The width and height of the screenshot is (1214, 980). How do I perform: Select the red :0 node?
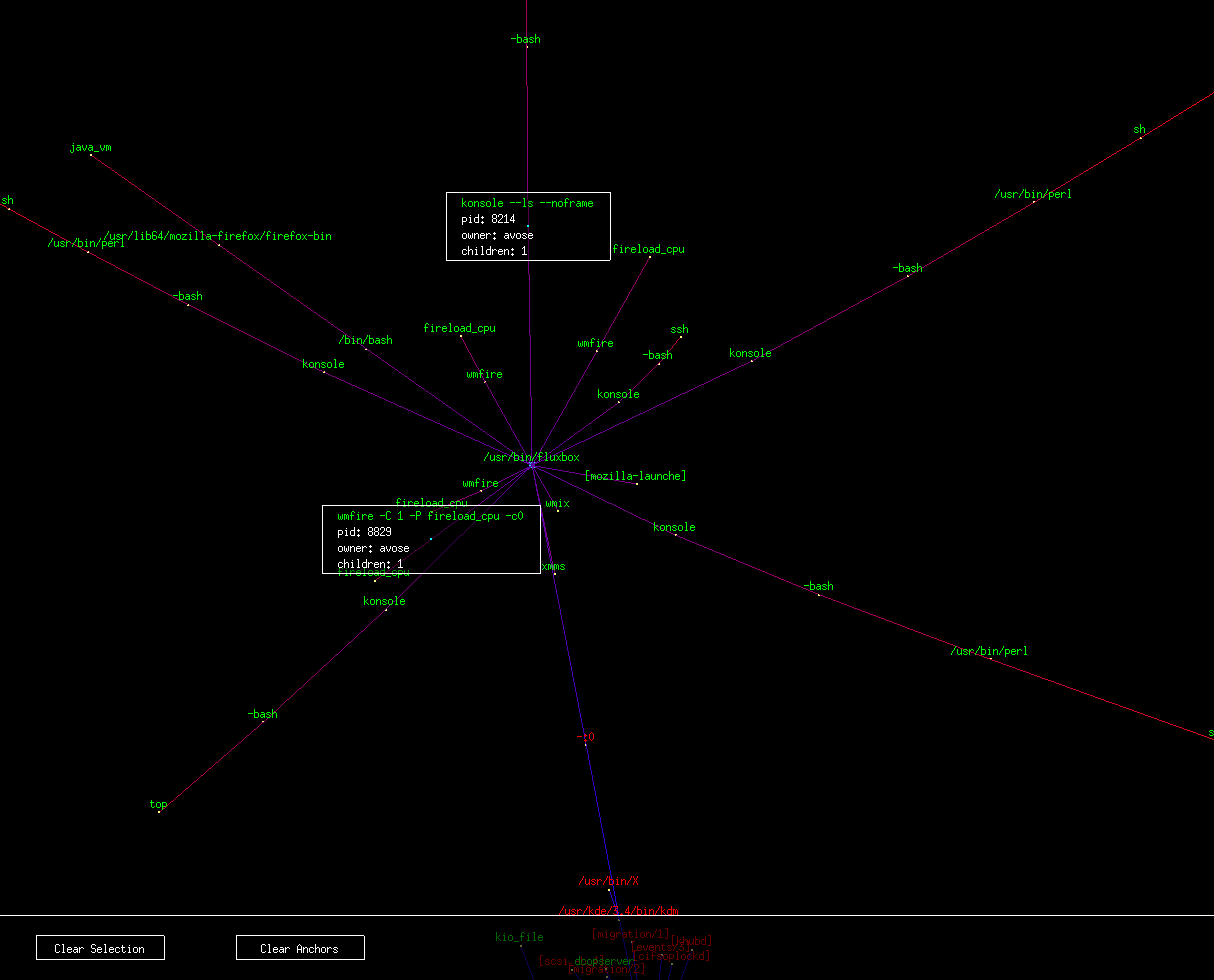coord(585,743)
